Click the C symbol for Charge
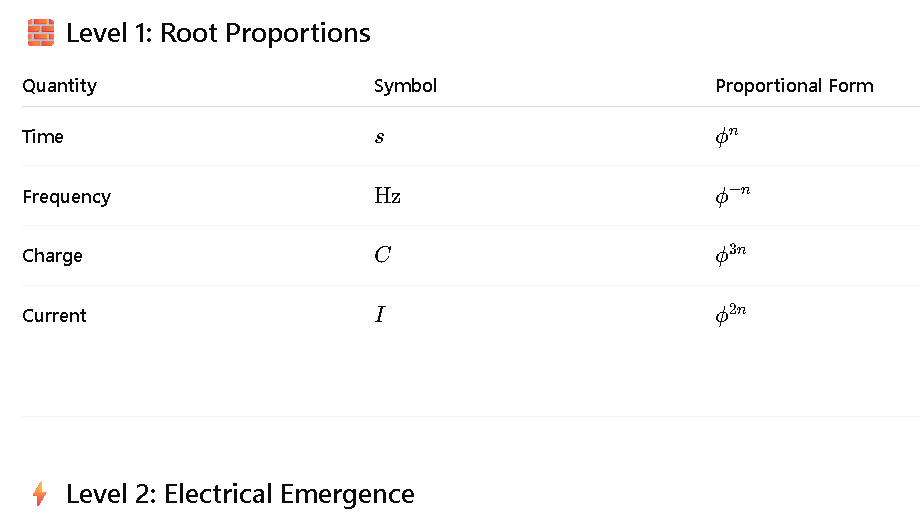The image size is (920, 516). coord(383,255)
